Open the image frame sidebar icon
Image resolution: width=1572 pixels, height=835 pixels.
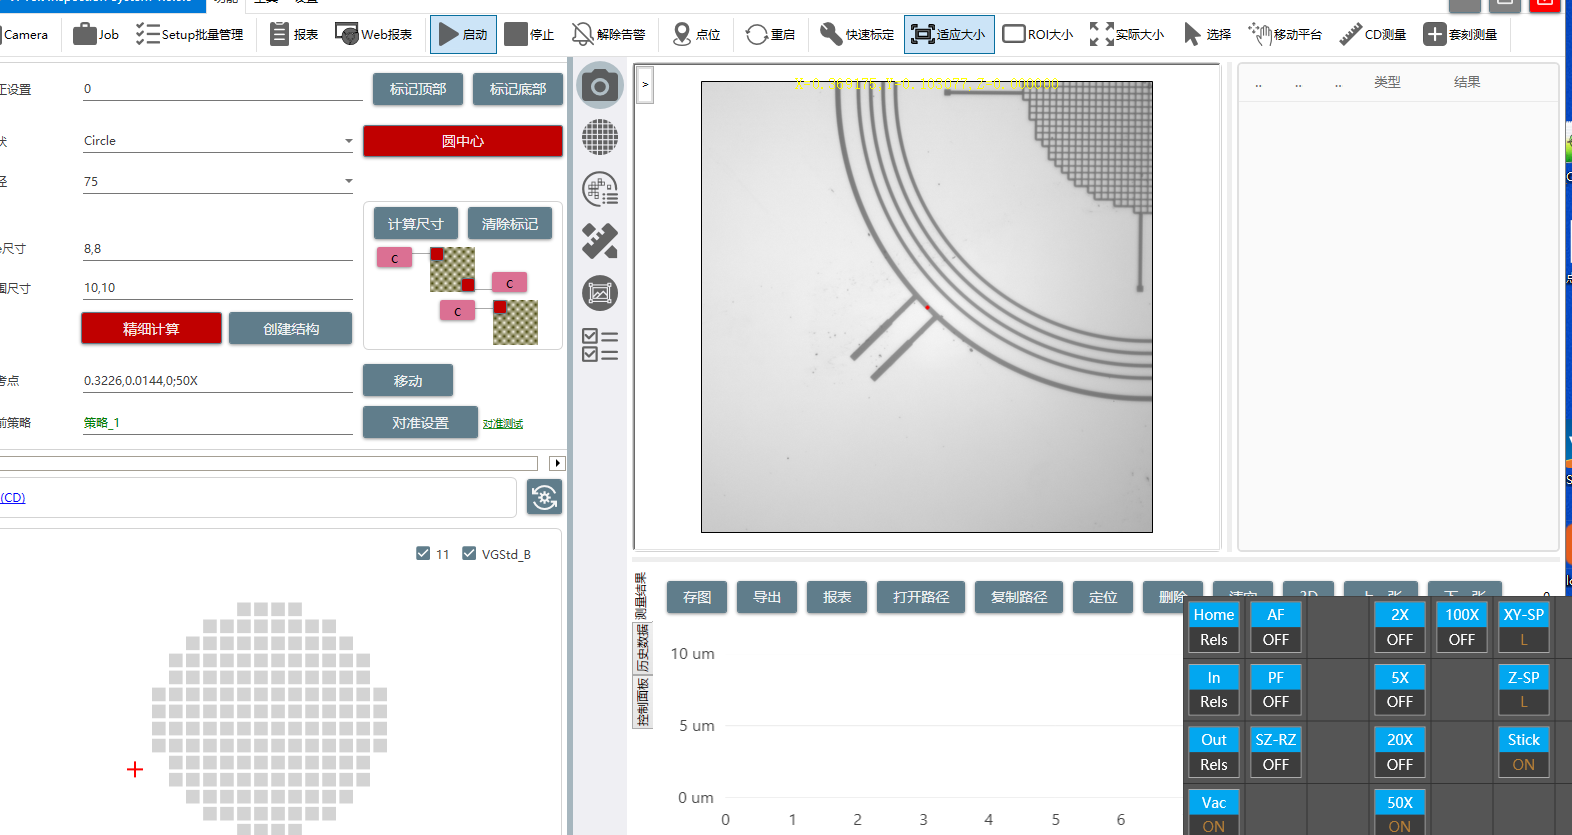[600, 293]
